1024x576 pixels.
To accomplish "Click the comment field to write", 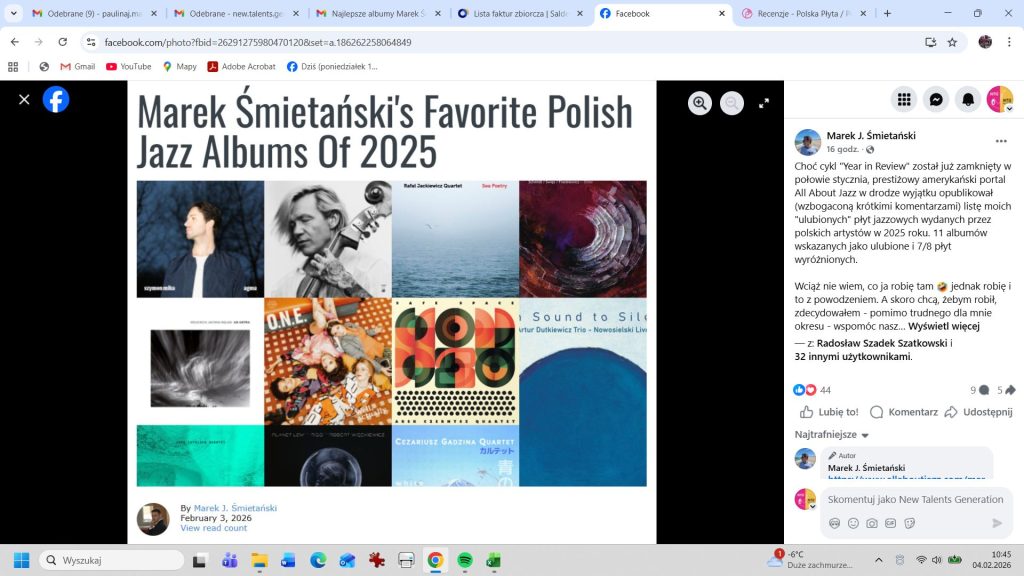I will tap(914, 499).
